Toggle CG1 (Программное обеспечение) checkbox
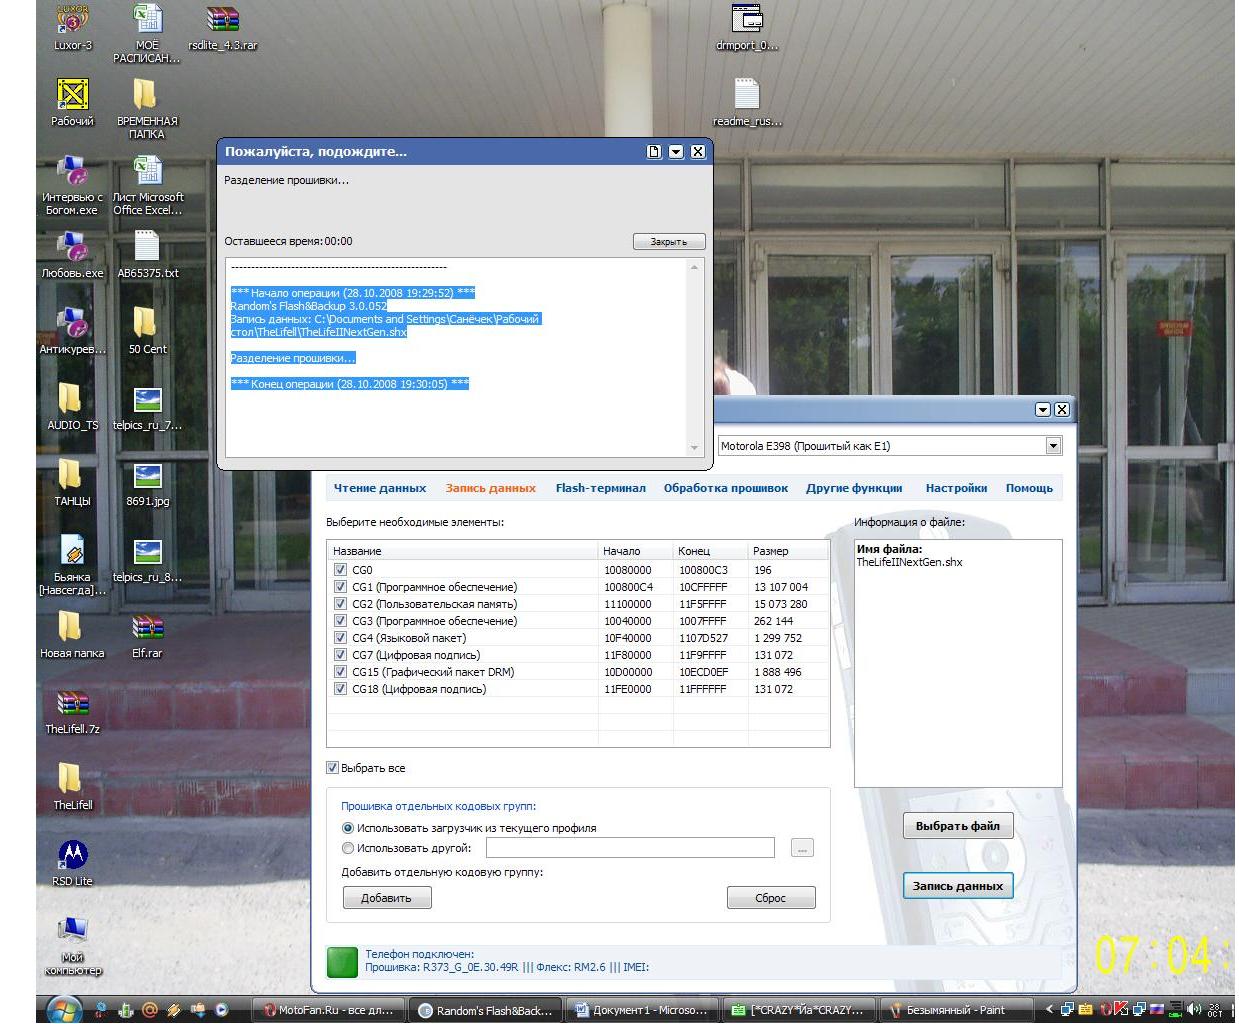 click(341, 587)
